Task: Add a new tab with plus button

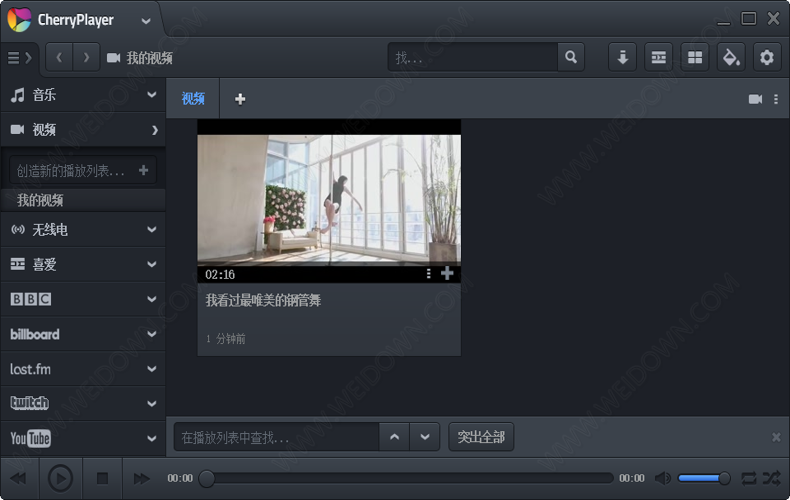Action: (x=240, y=99)
